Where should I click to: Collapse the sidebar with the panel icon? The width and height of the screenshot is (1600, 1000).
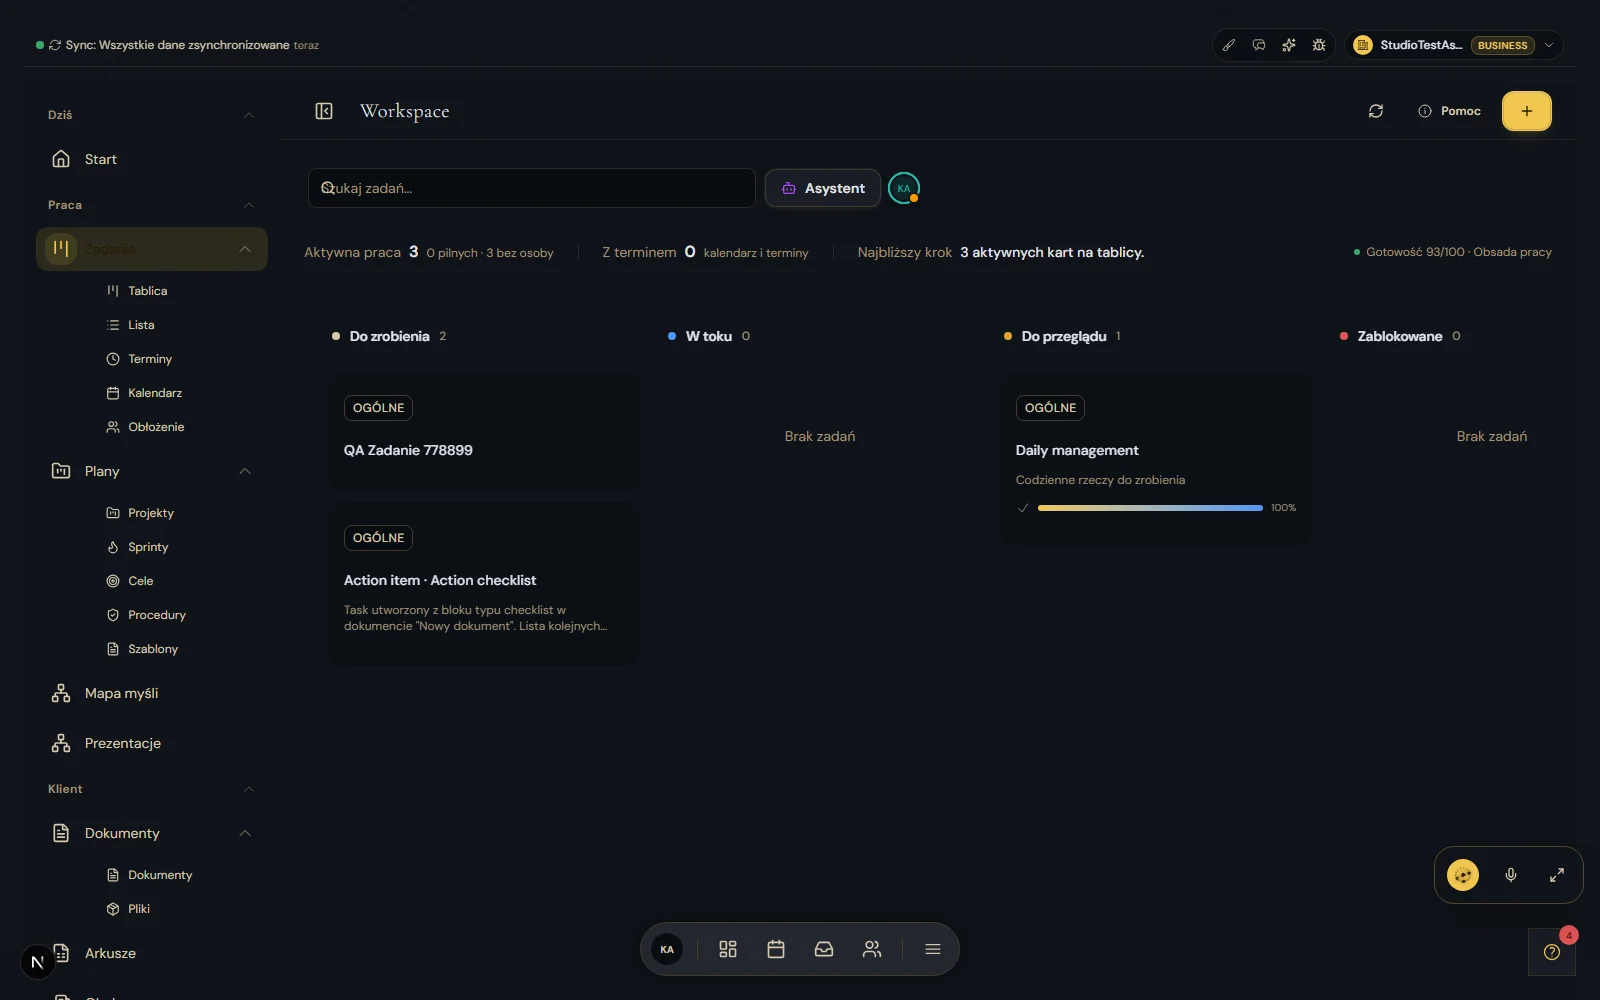pos(324,111)
